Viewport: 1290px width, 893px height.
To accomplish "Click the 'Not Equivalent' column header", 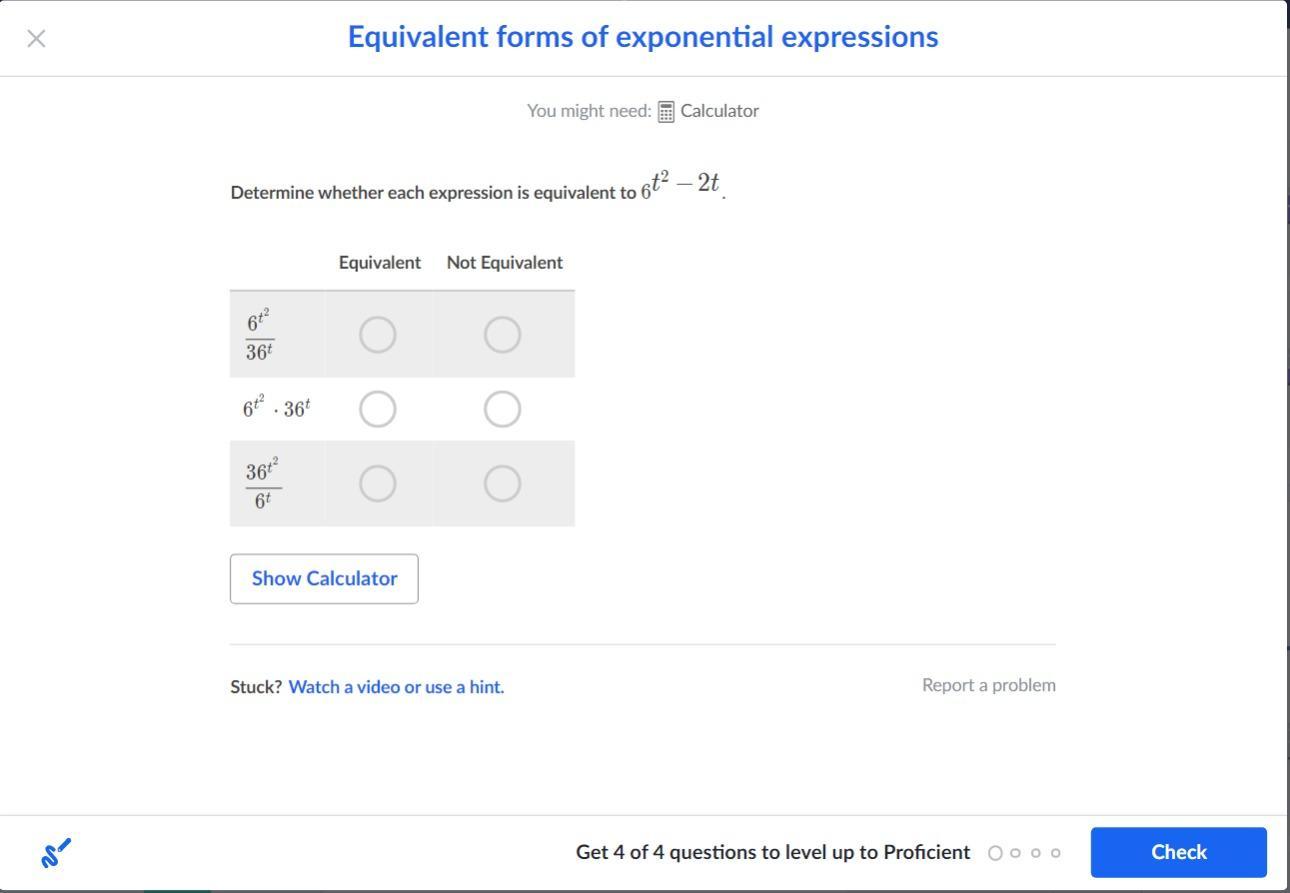I will coord(504,263).
